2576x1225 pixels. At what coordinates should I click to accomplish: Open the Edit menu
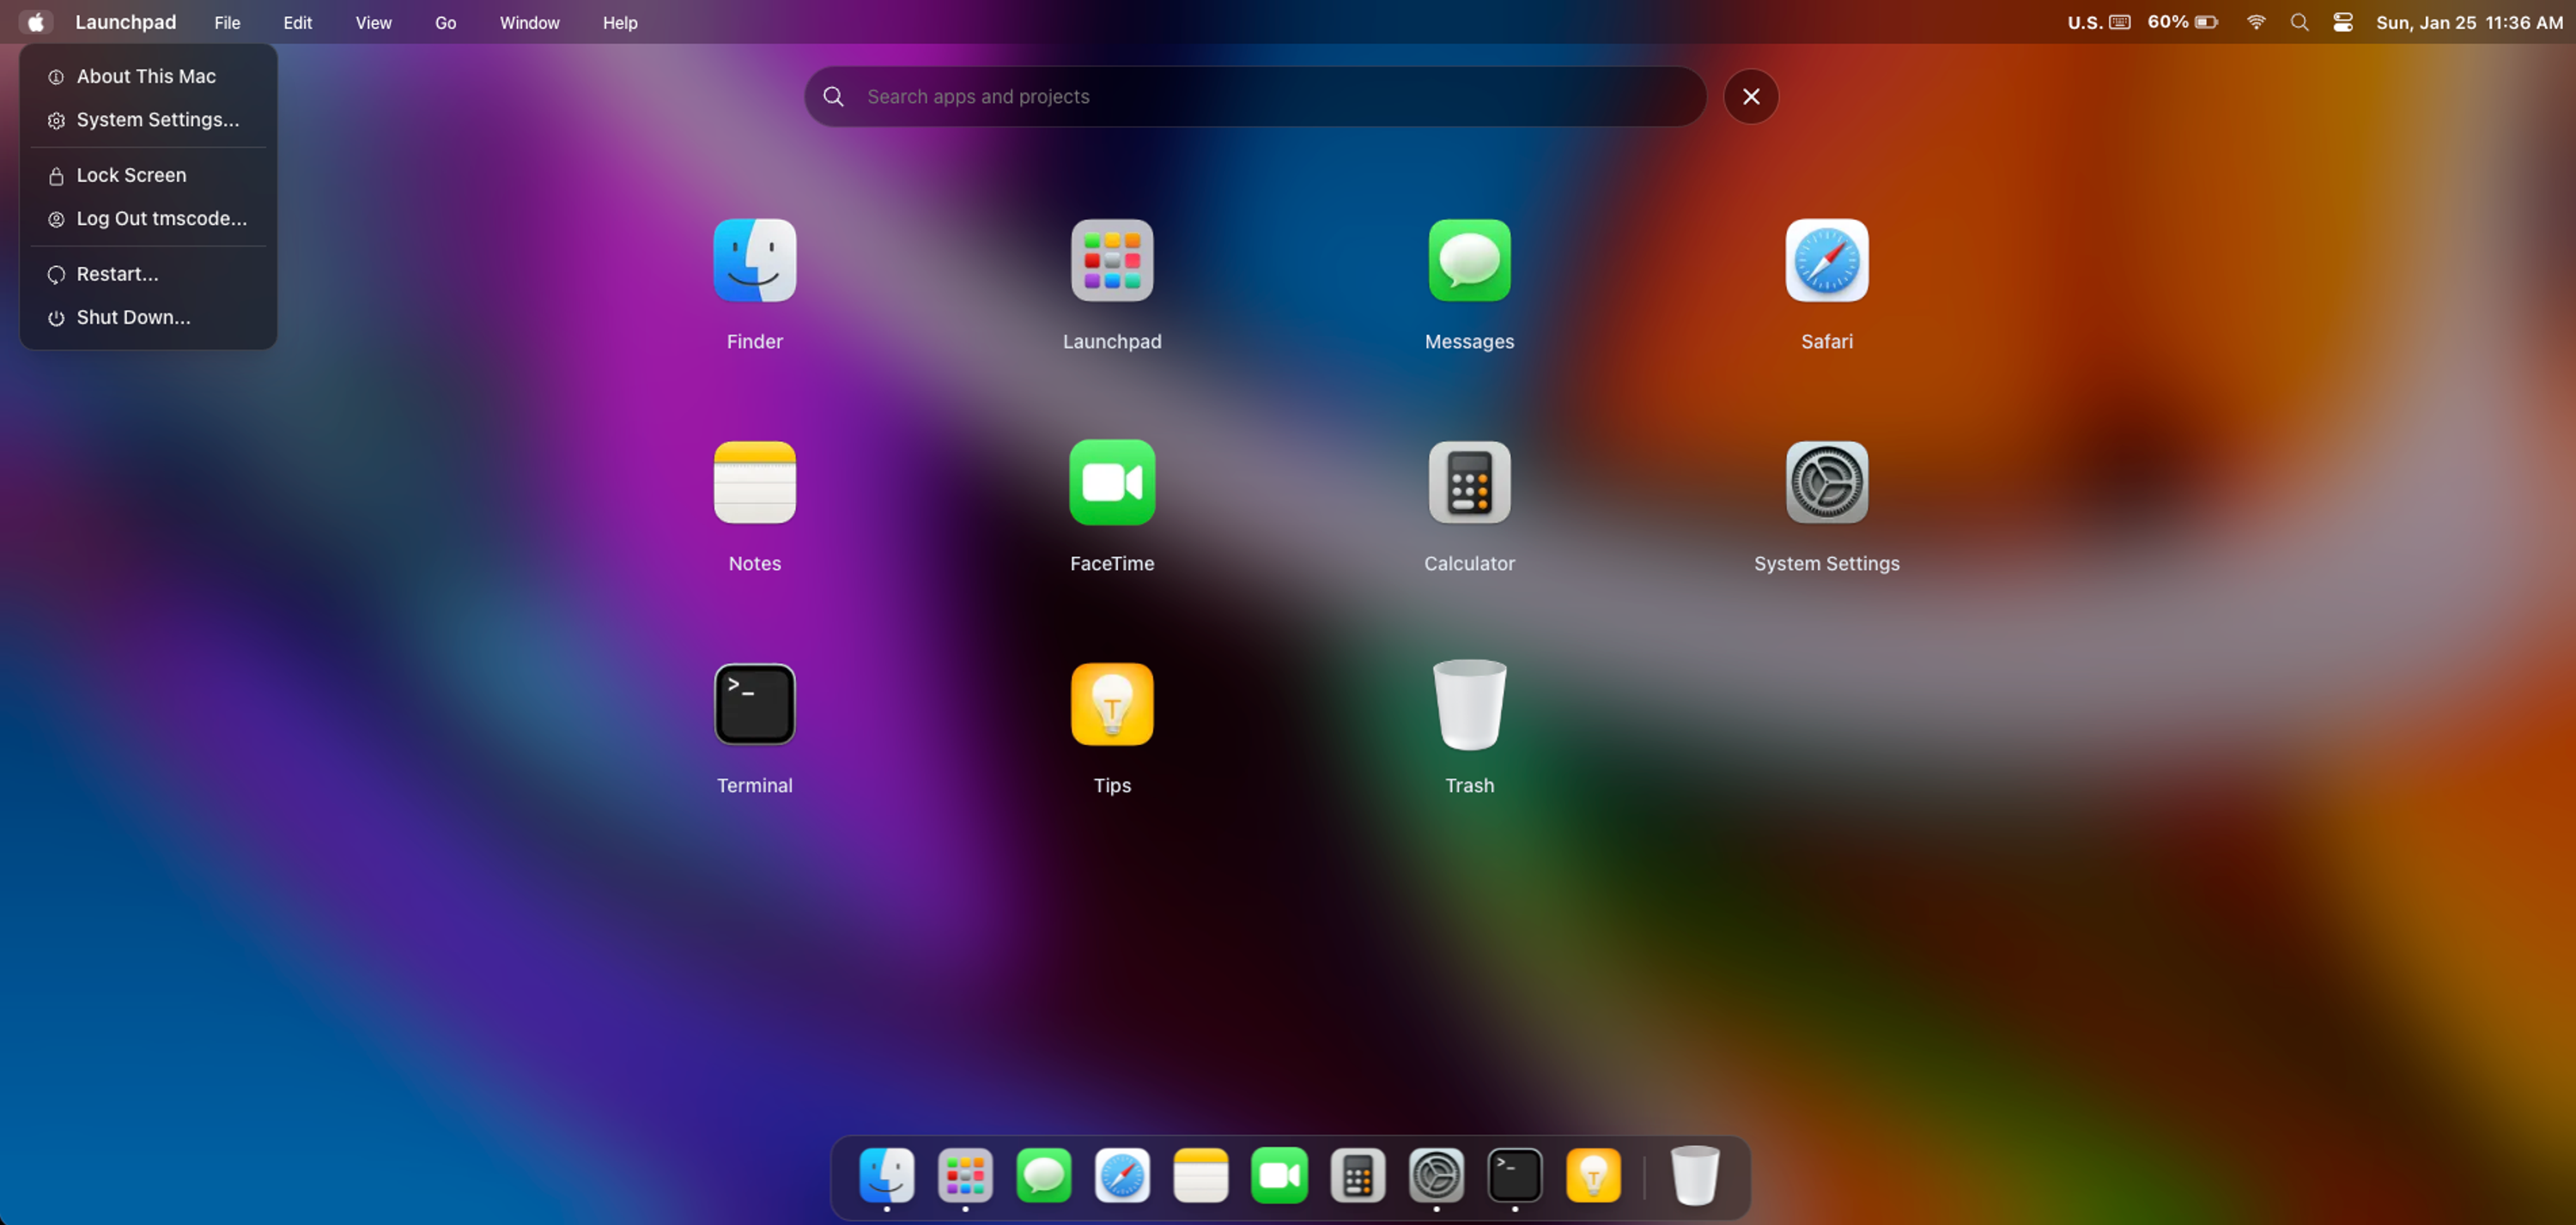pos(297,22)
